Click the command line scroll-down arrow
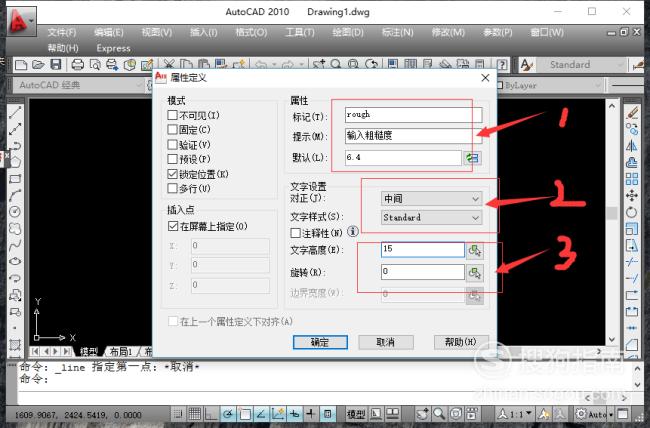Viewport: 650px width, 428px height. [638, 384]
